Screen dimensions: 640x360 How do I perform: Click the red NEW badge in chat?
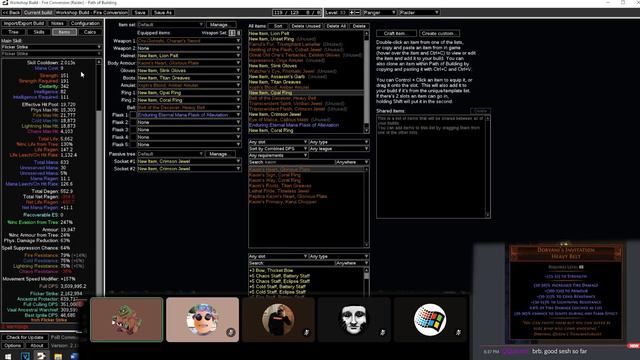point(633,346)
